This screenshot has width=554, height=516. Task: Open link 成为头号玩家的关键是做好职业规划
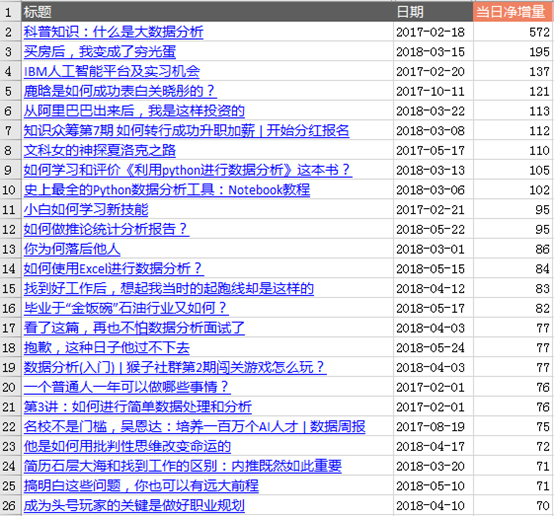coord(134,506)
